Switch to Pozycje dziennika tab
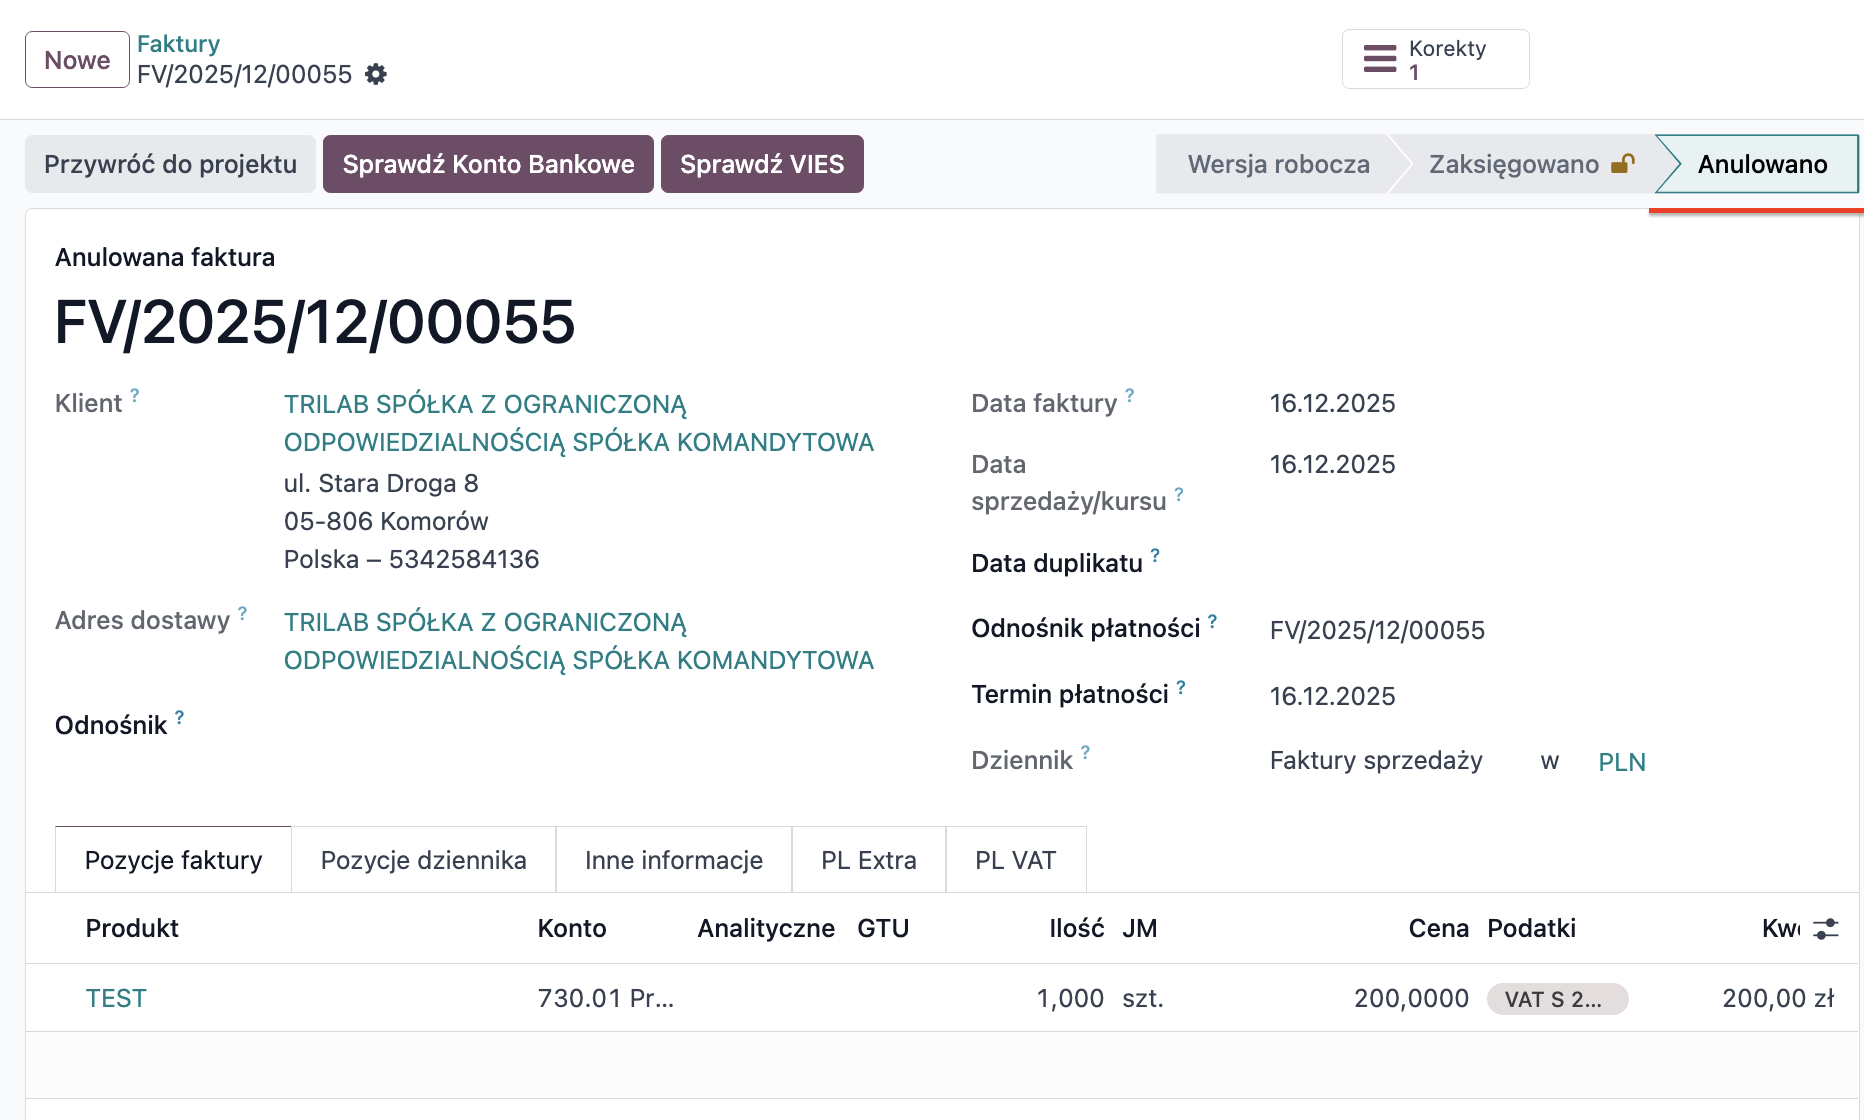 click(x=423, y=860)
